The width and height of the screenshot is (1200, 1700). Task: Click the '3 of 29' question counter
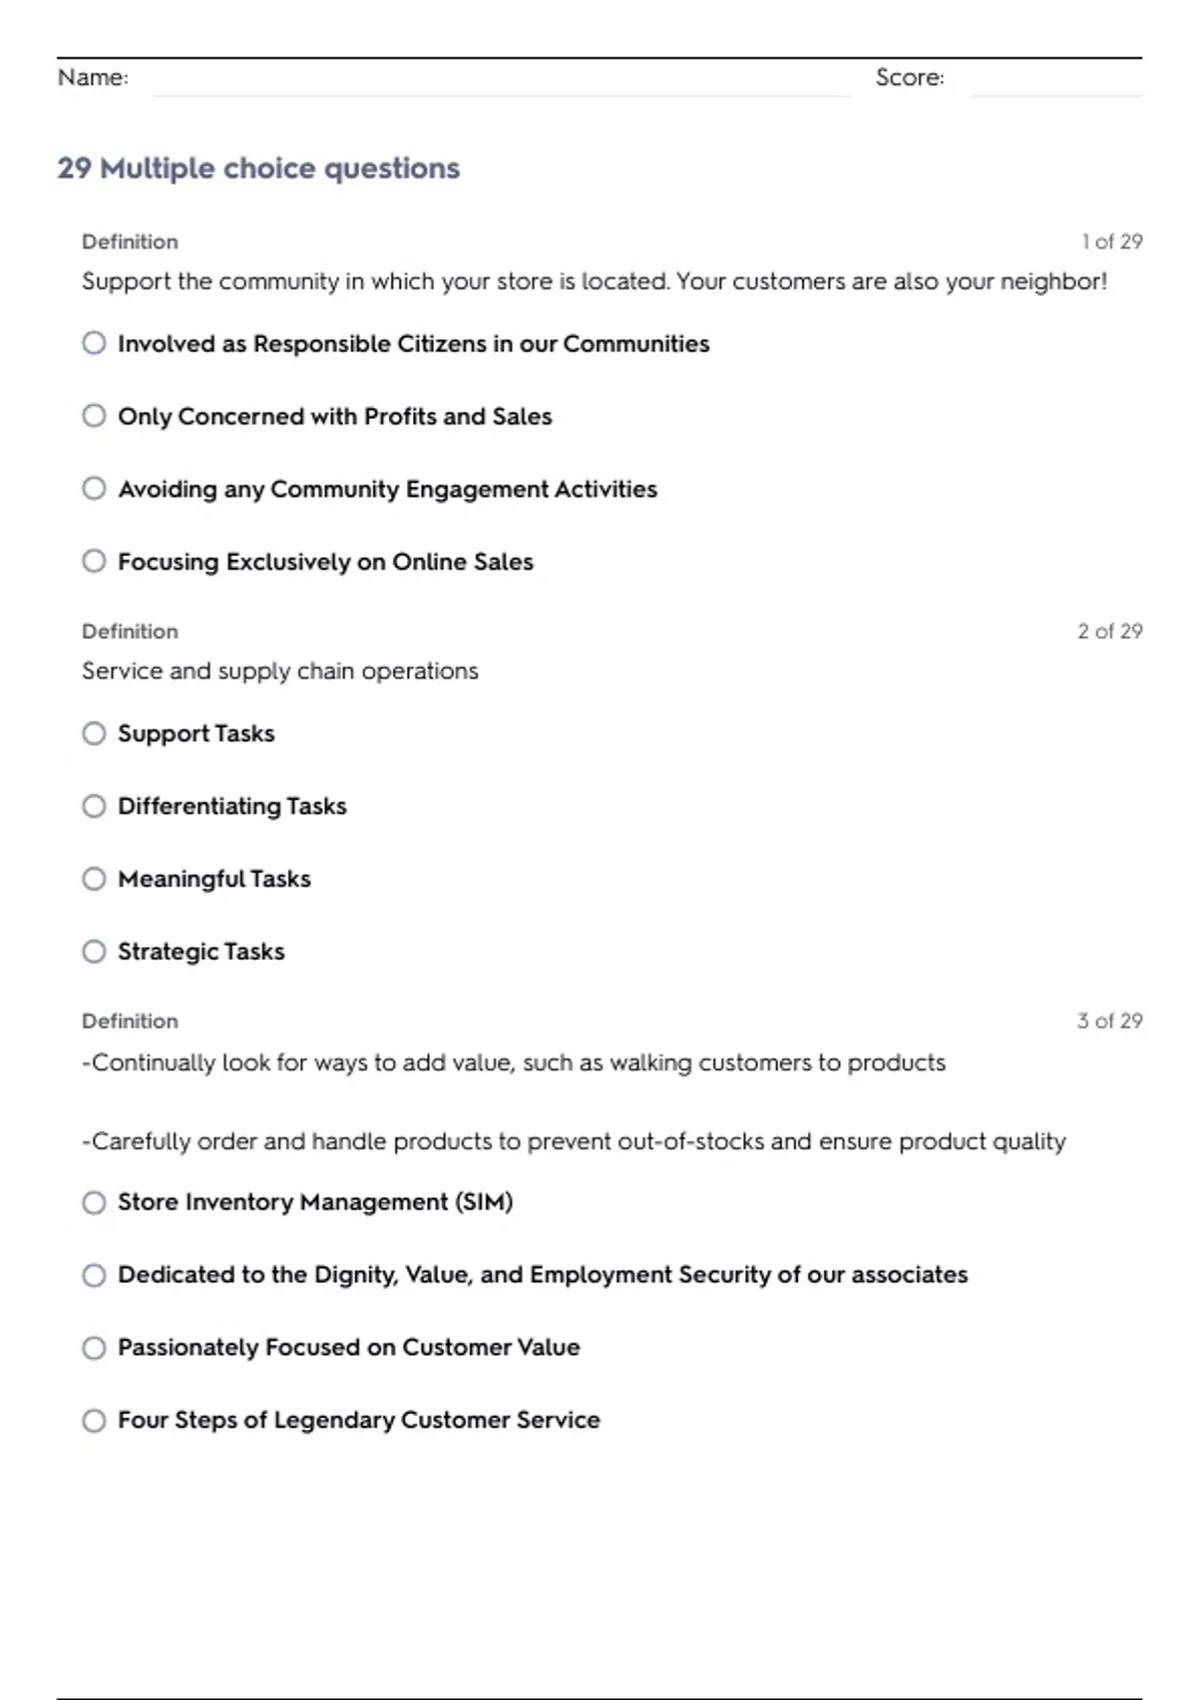[1109, 1021]
